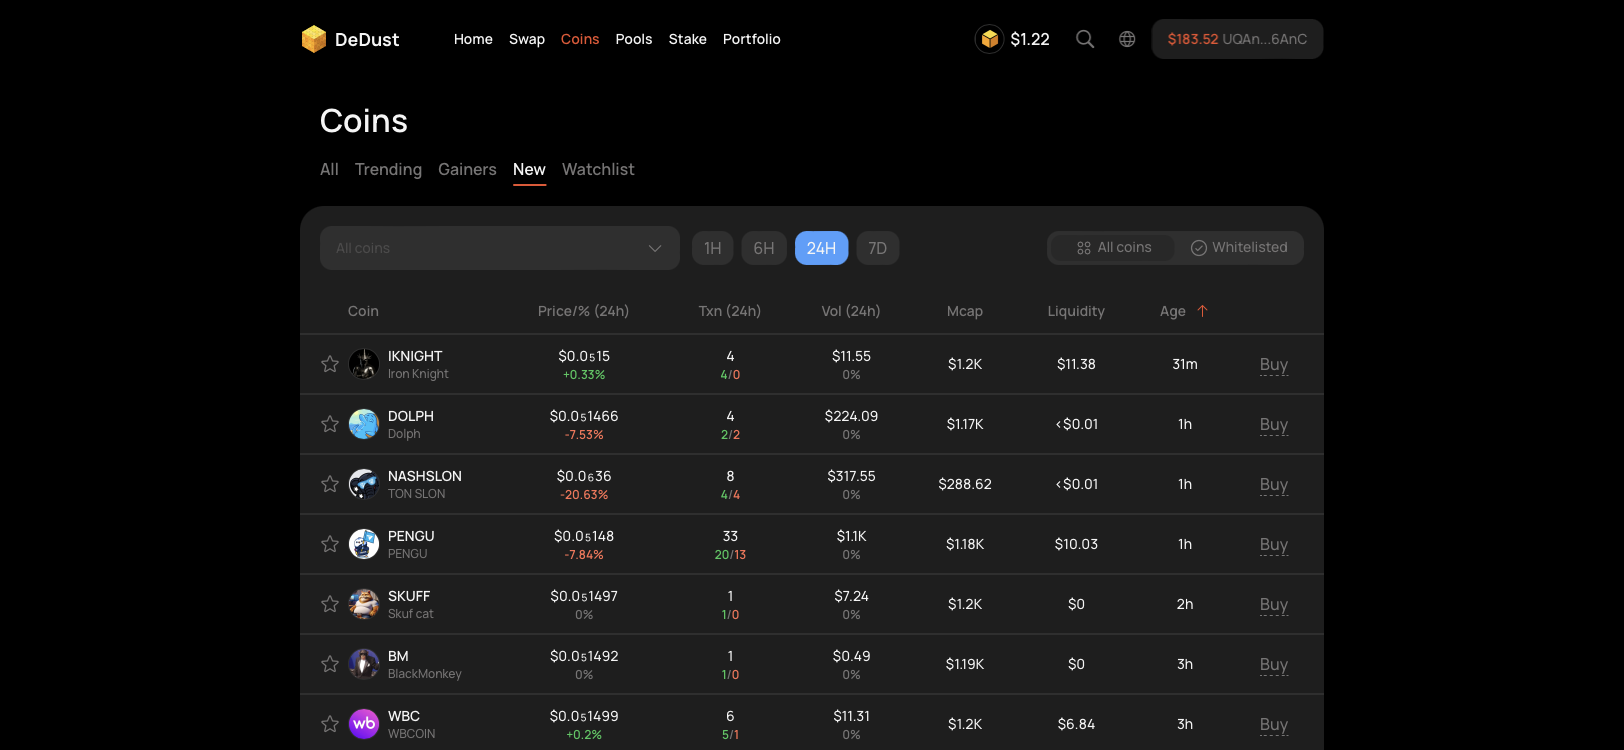Open the search magnifier icon
1624x750 pixels.
coord(1085,39)
